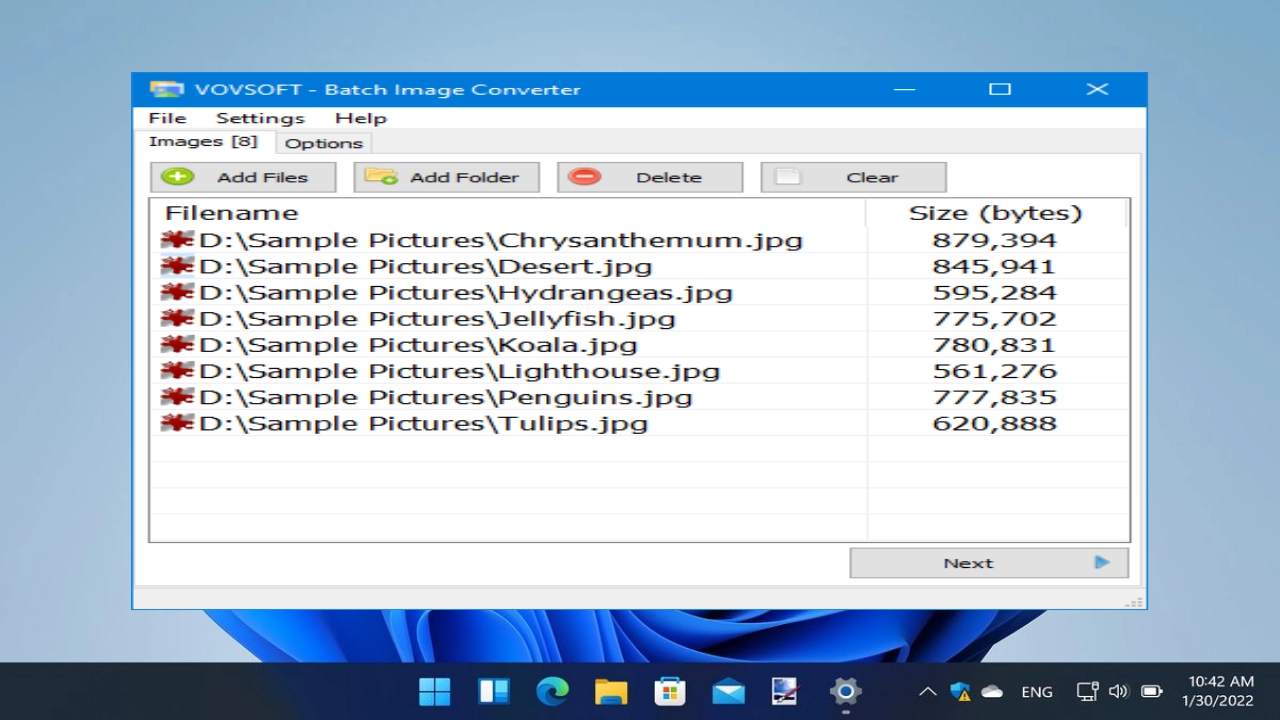The width and height of the screenshot is (1280, 720).
Task: Switch the ENG input language
Action: (x=1037, y=691)
